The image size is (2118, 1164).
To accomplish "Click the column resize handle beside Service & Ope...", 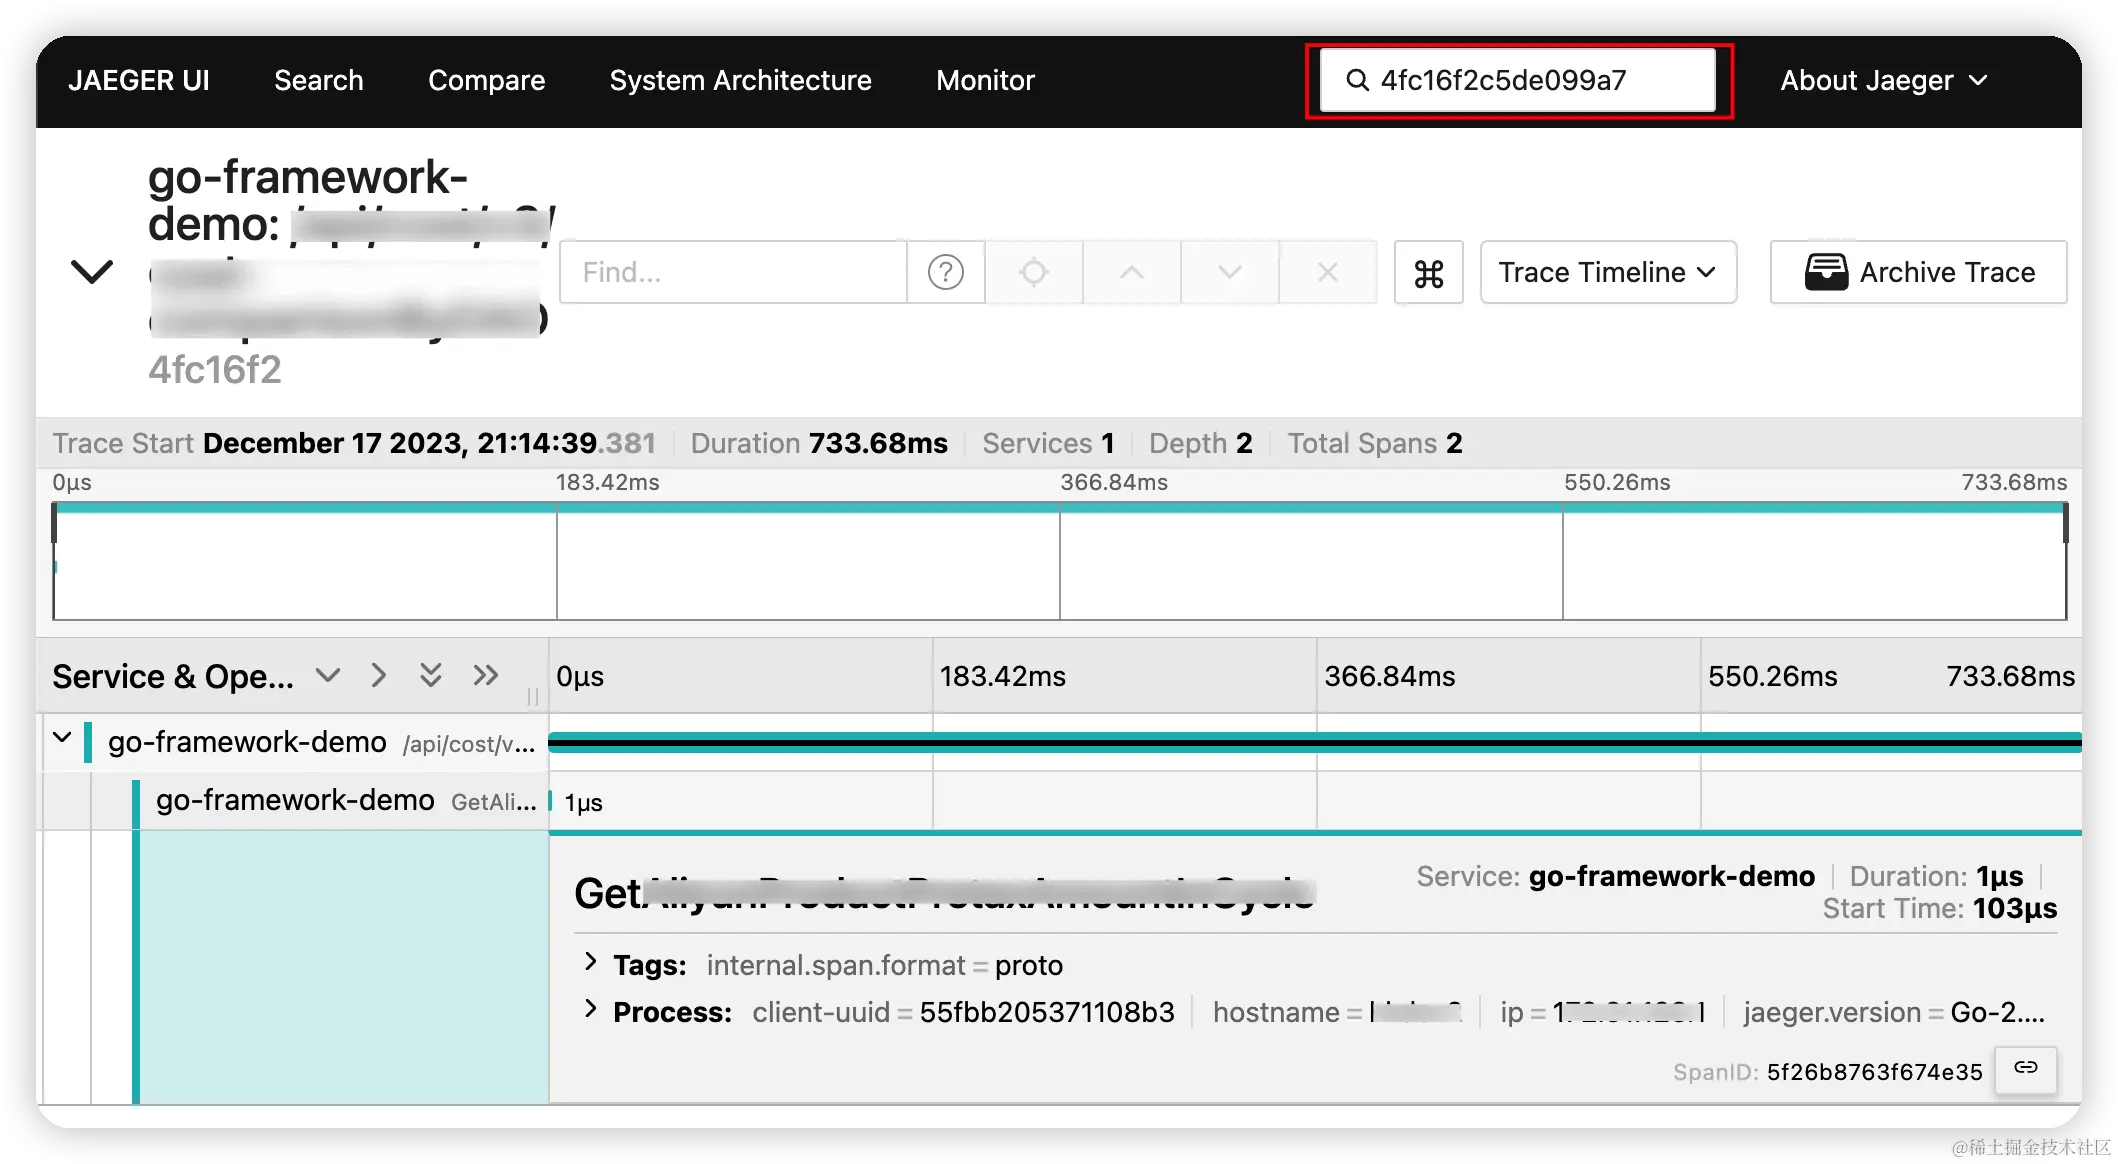I will pyautogui.click(x=533, y=696).
